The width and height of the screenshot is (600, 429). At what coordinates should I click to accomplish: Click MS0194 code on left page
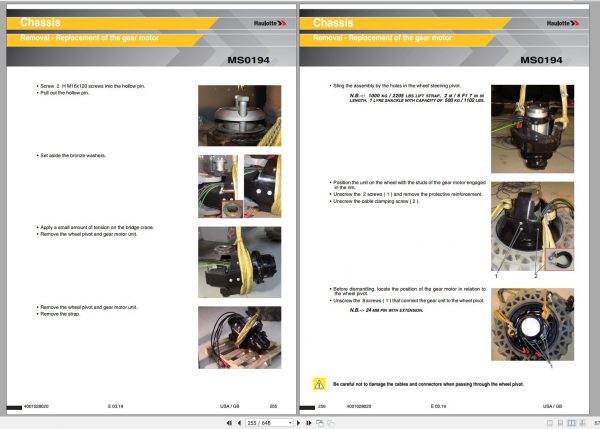coord(248,60)
